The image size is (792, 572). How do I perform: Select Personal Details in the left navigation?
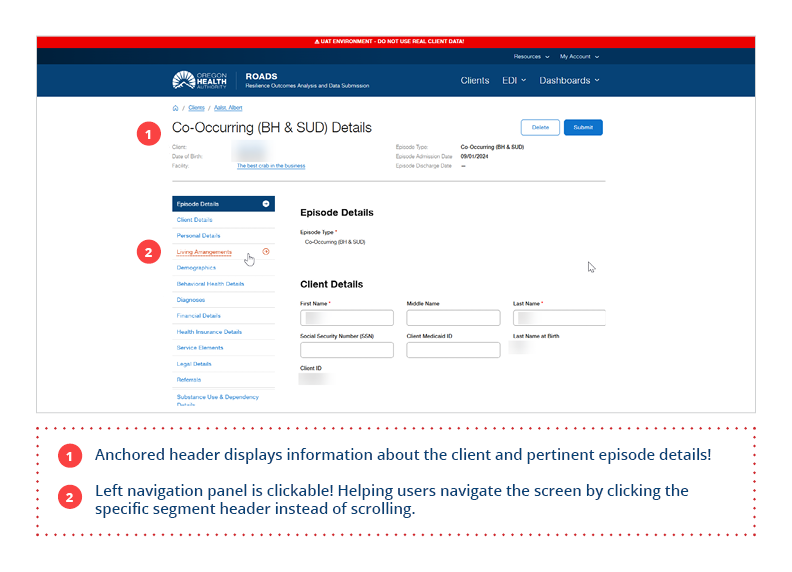(x=198, y=236)
